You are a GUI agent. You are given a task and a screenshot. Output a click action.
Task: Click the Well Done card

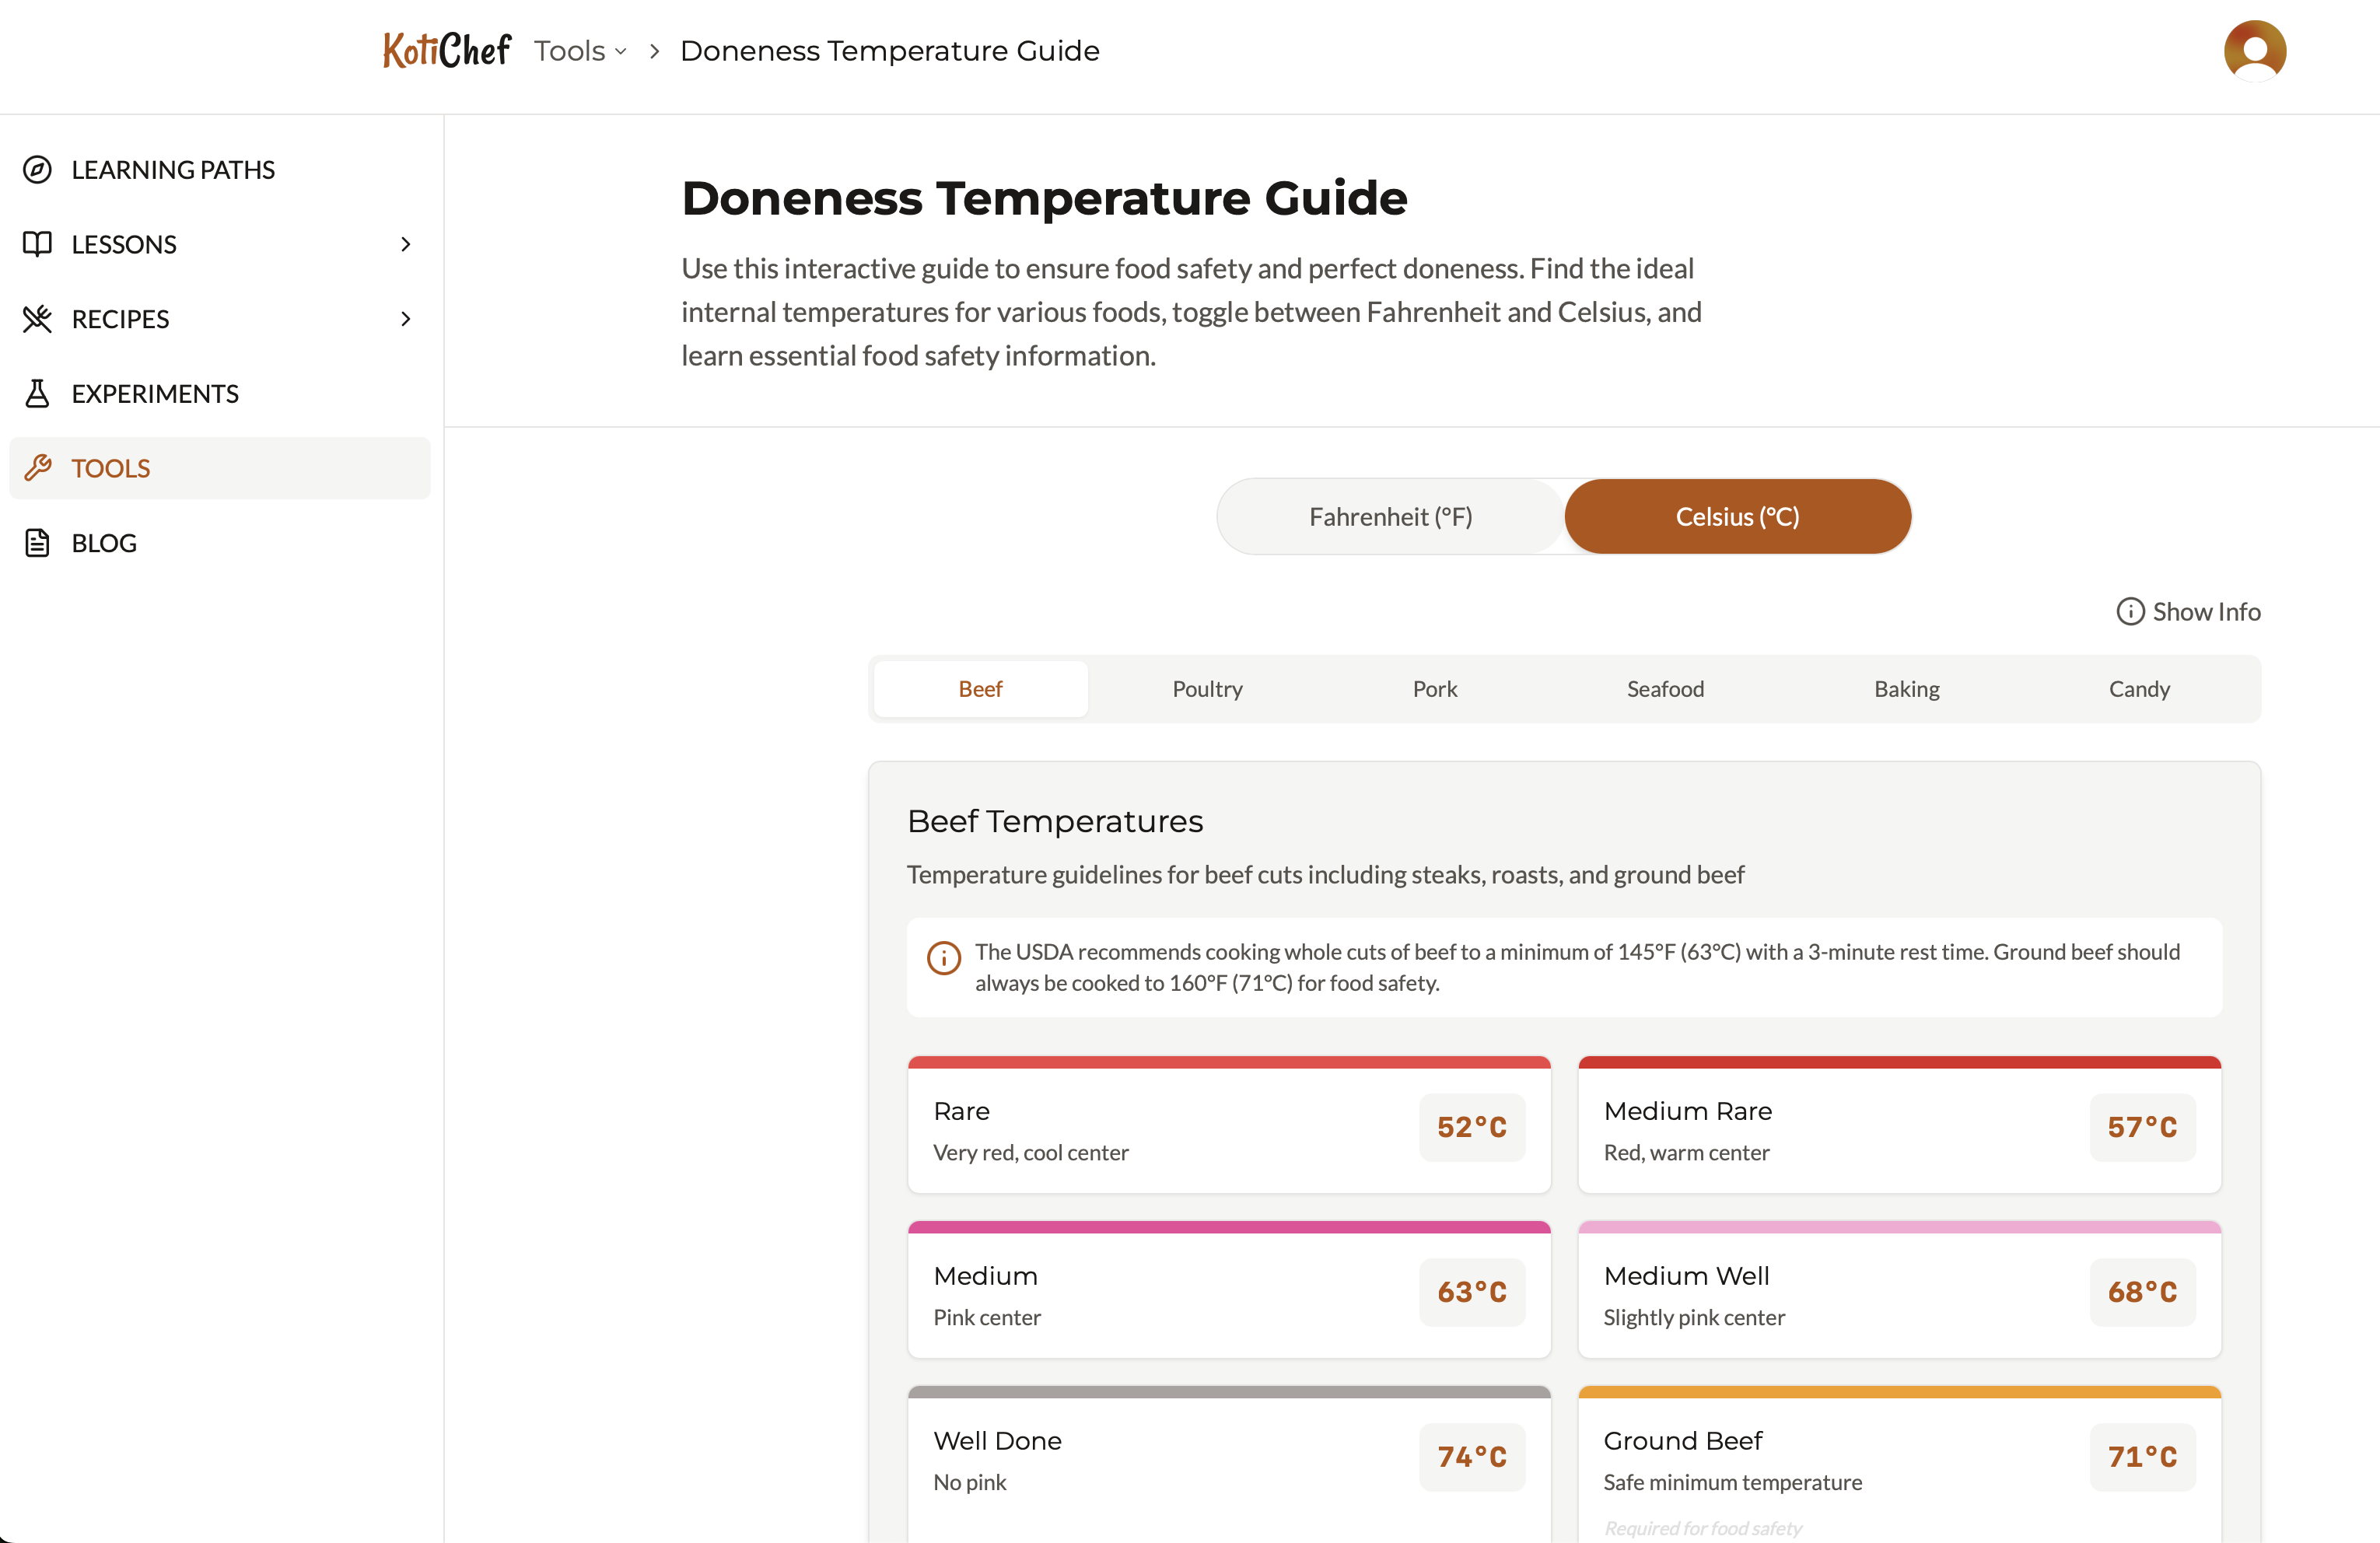tap(1229, 1464)
